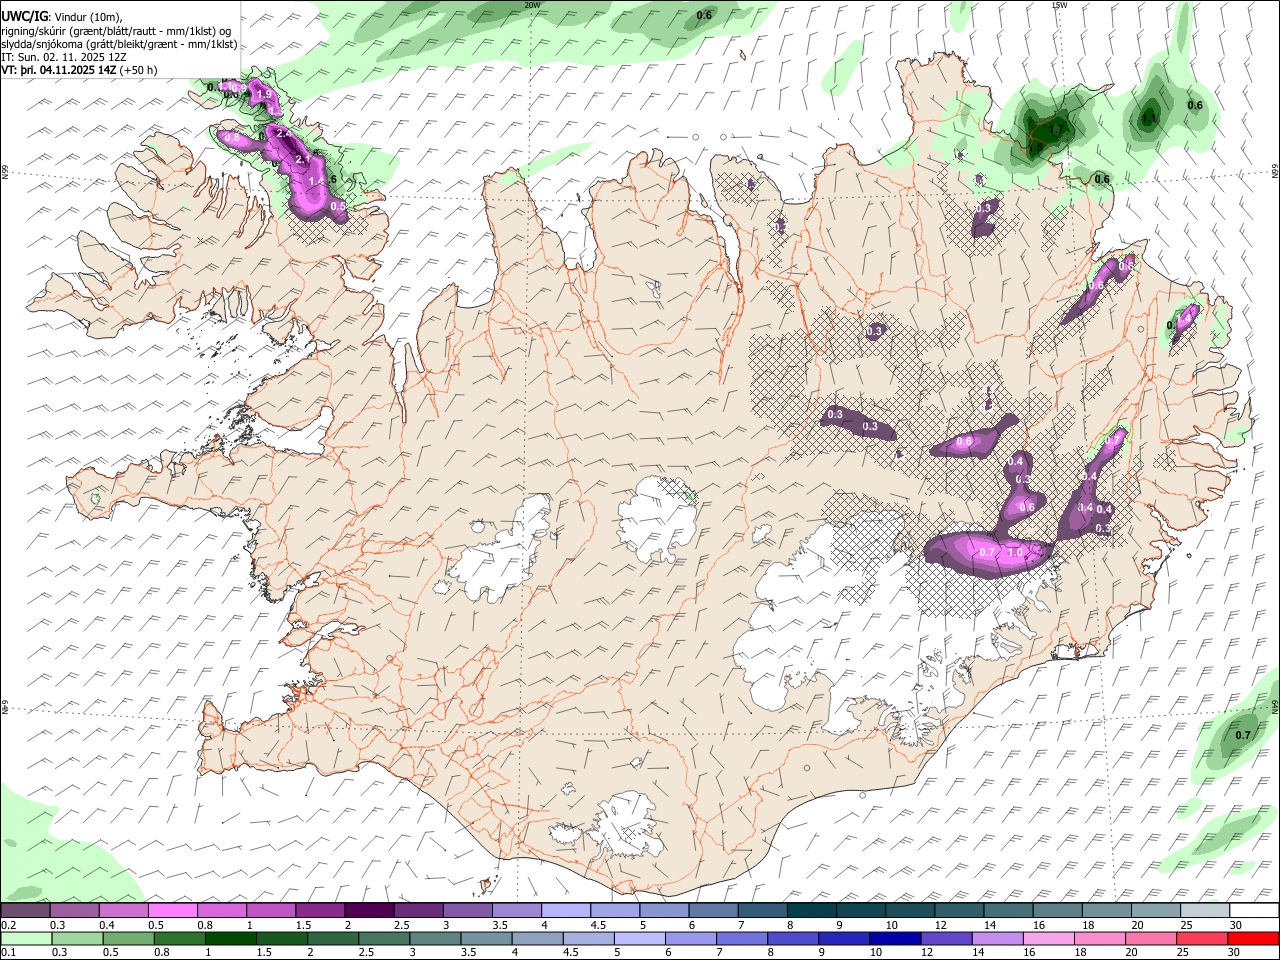Screen dimensions: 1280x960
Task: Click the 'UWC/IG' title text
Action: pyautogui.click(x=24, y=16)
